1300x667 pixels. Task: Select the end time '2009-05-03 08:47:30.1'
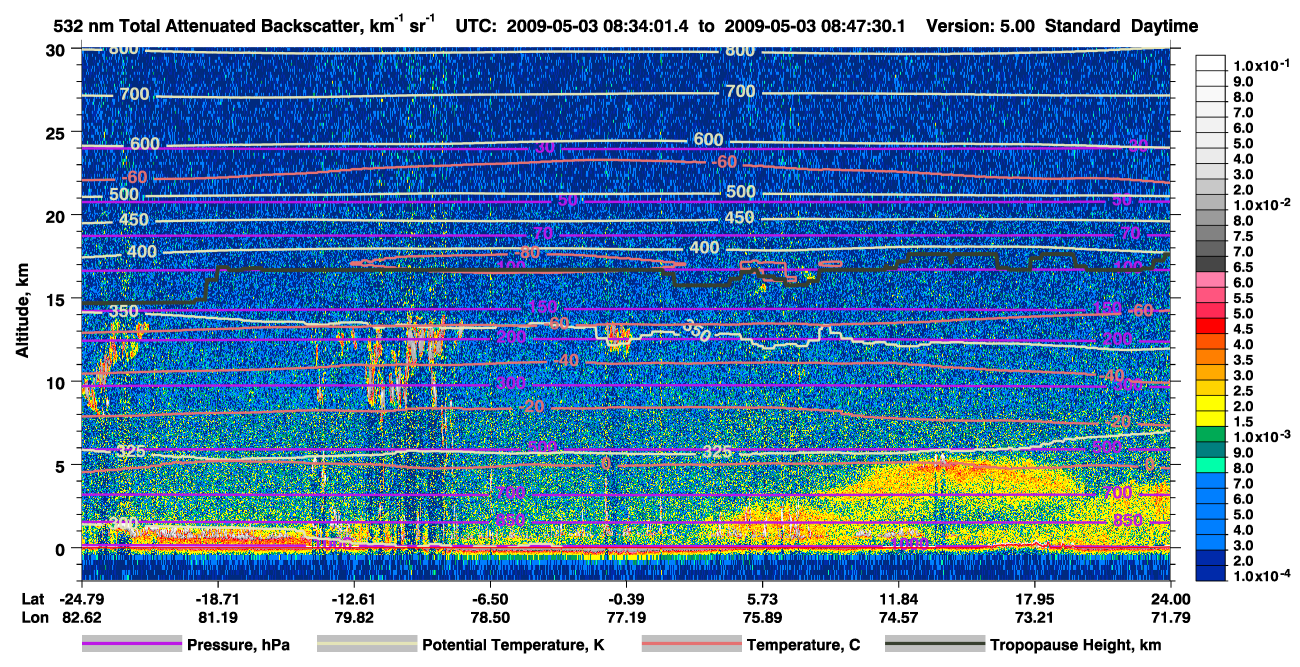814,25
